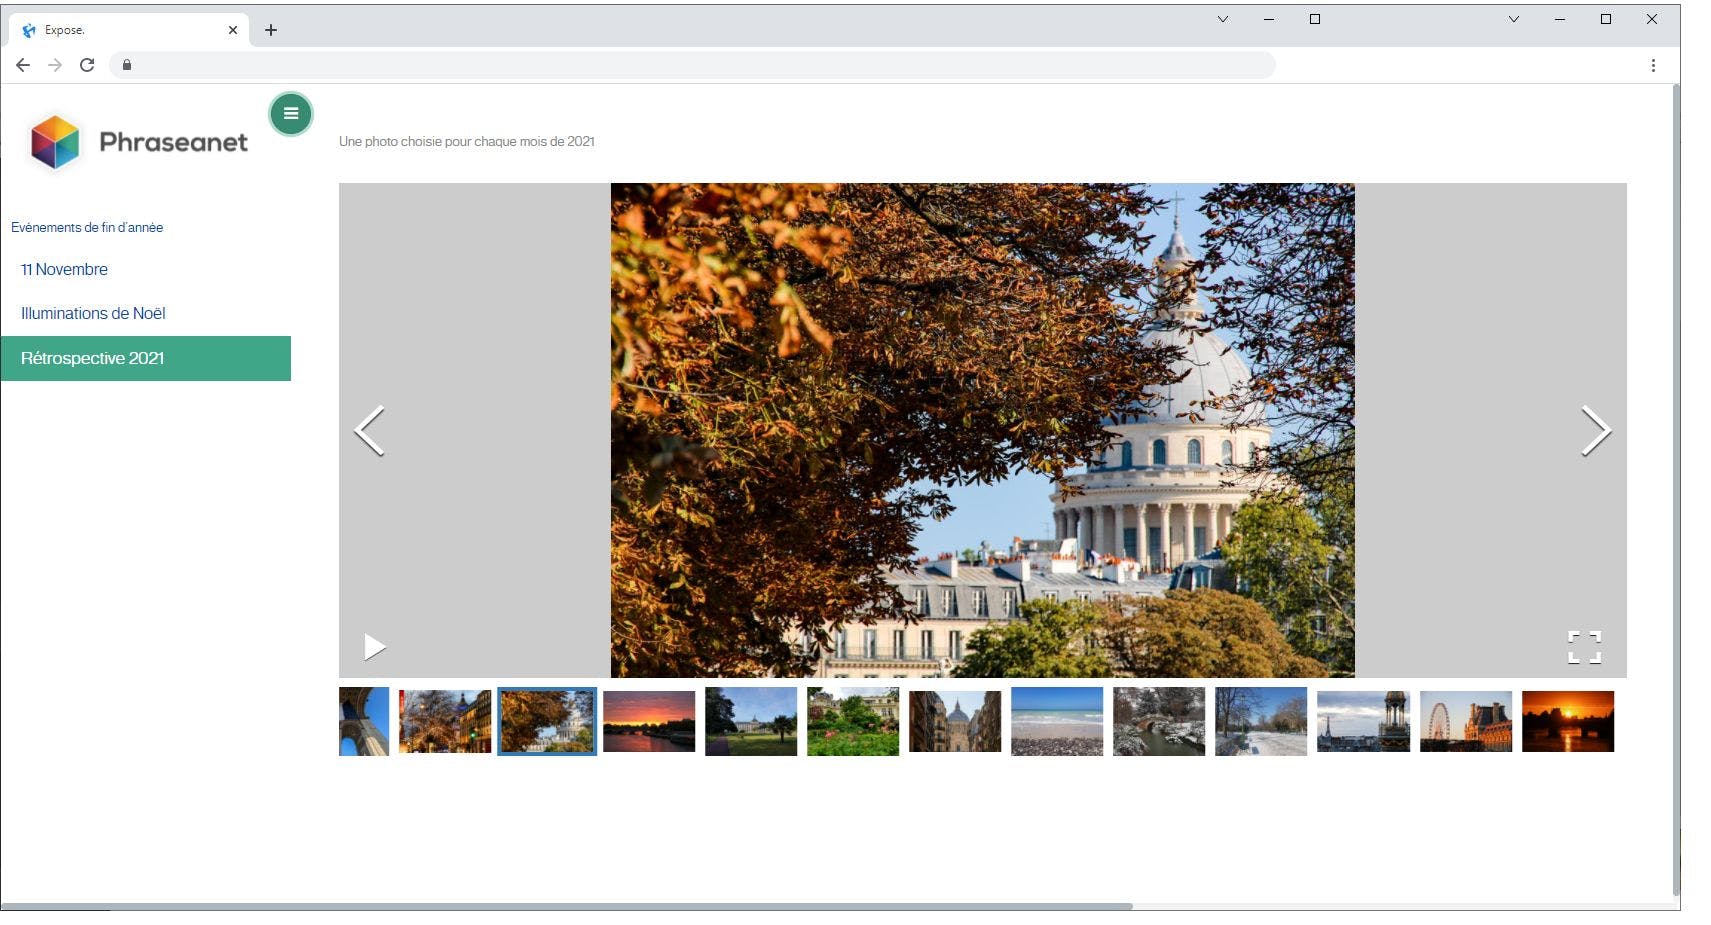
Task: Navigate back in the browser
Action: [23, 65]
